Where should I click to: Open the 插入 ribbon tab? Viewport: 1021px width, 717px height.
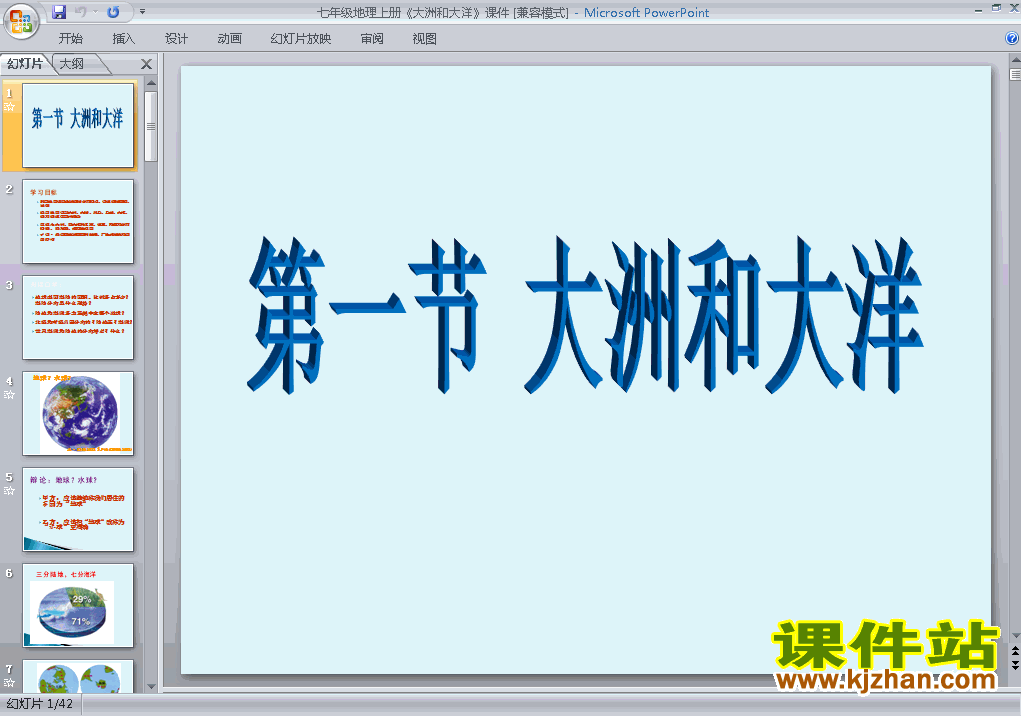[124, 39]
